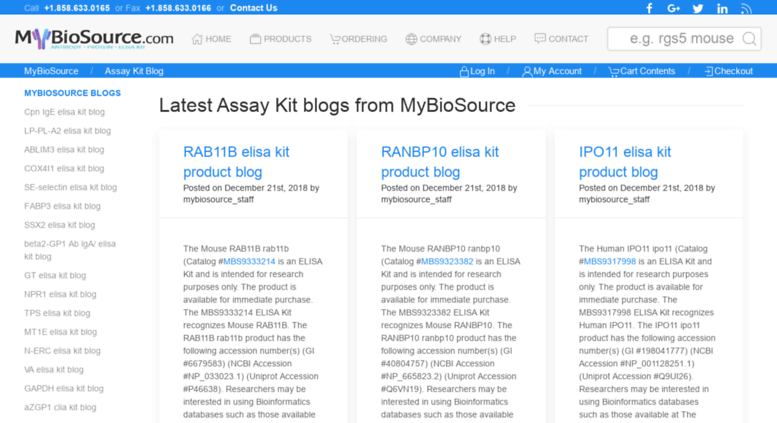Click Assay Kit Blog breadcrumb

pos(134,71)
